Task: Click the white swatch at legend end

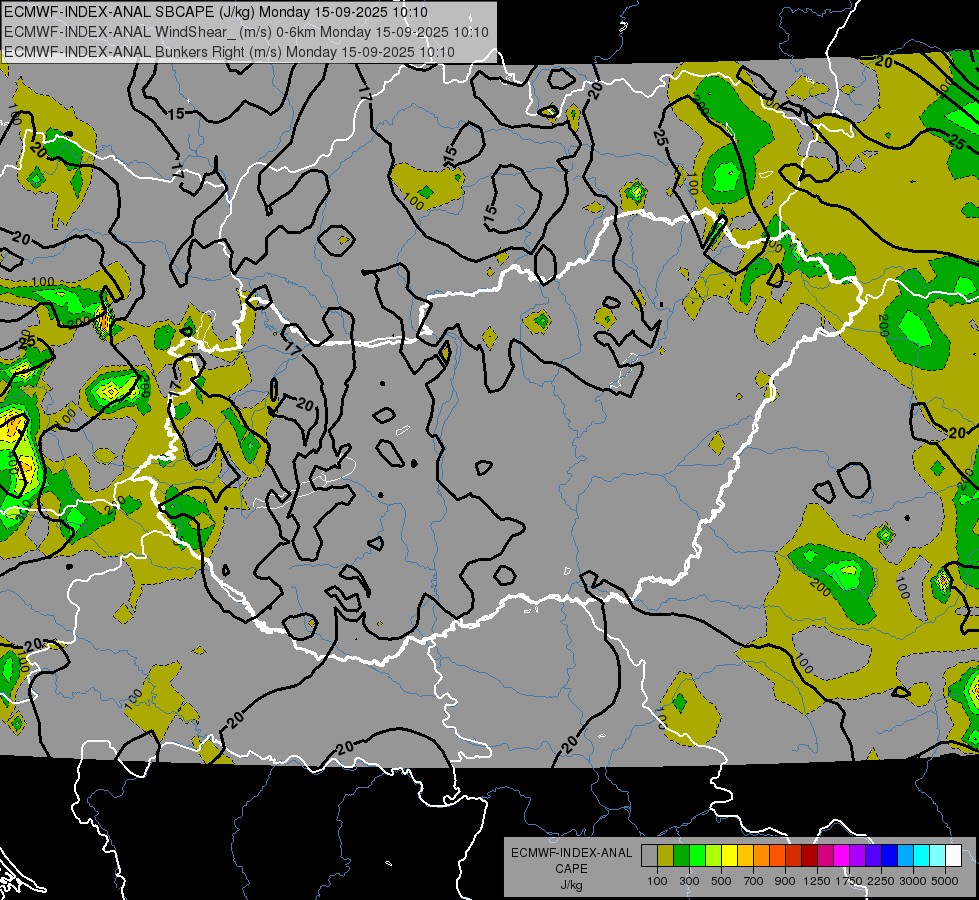Action: pyautogui.click(x=954, y=855)
